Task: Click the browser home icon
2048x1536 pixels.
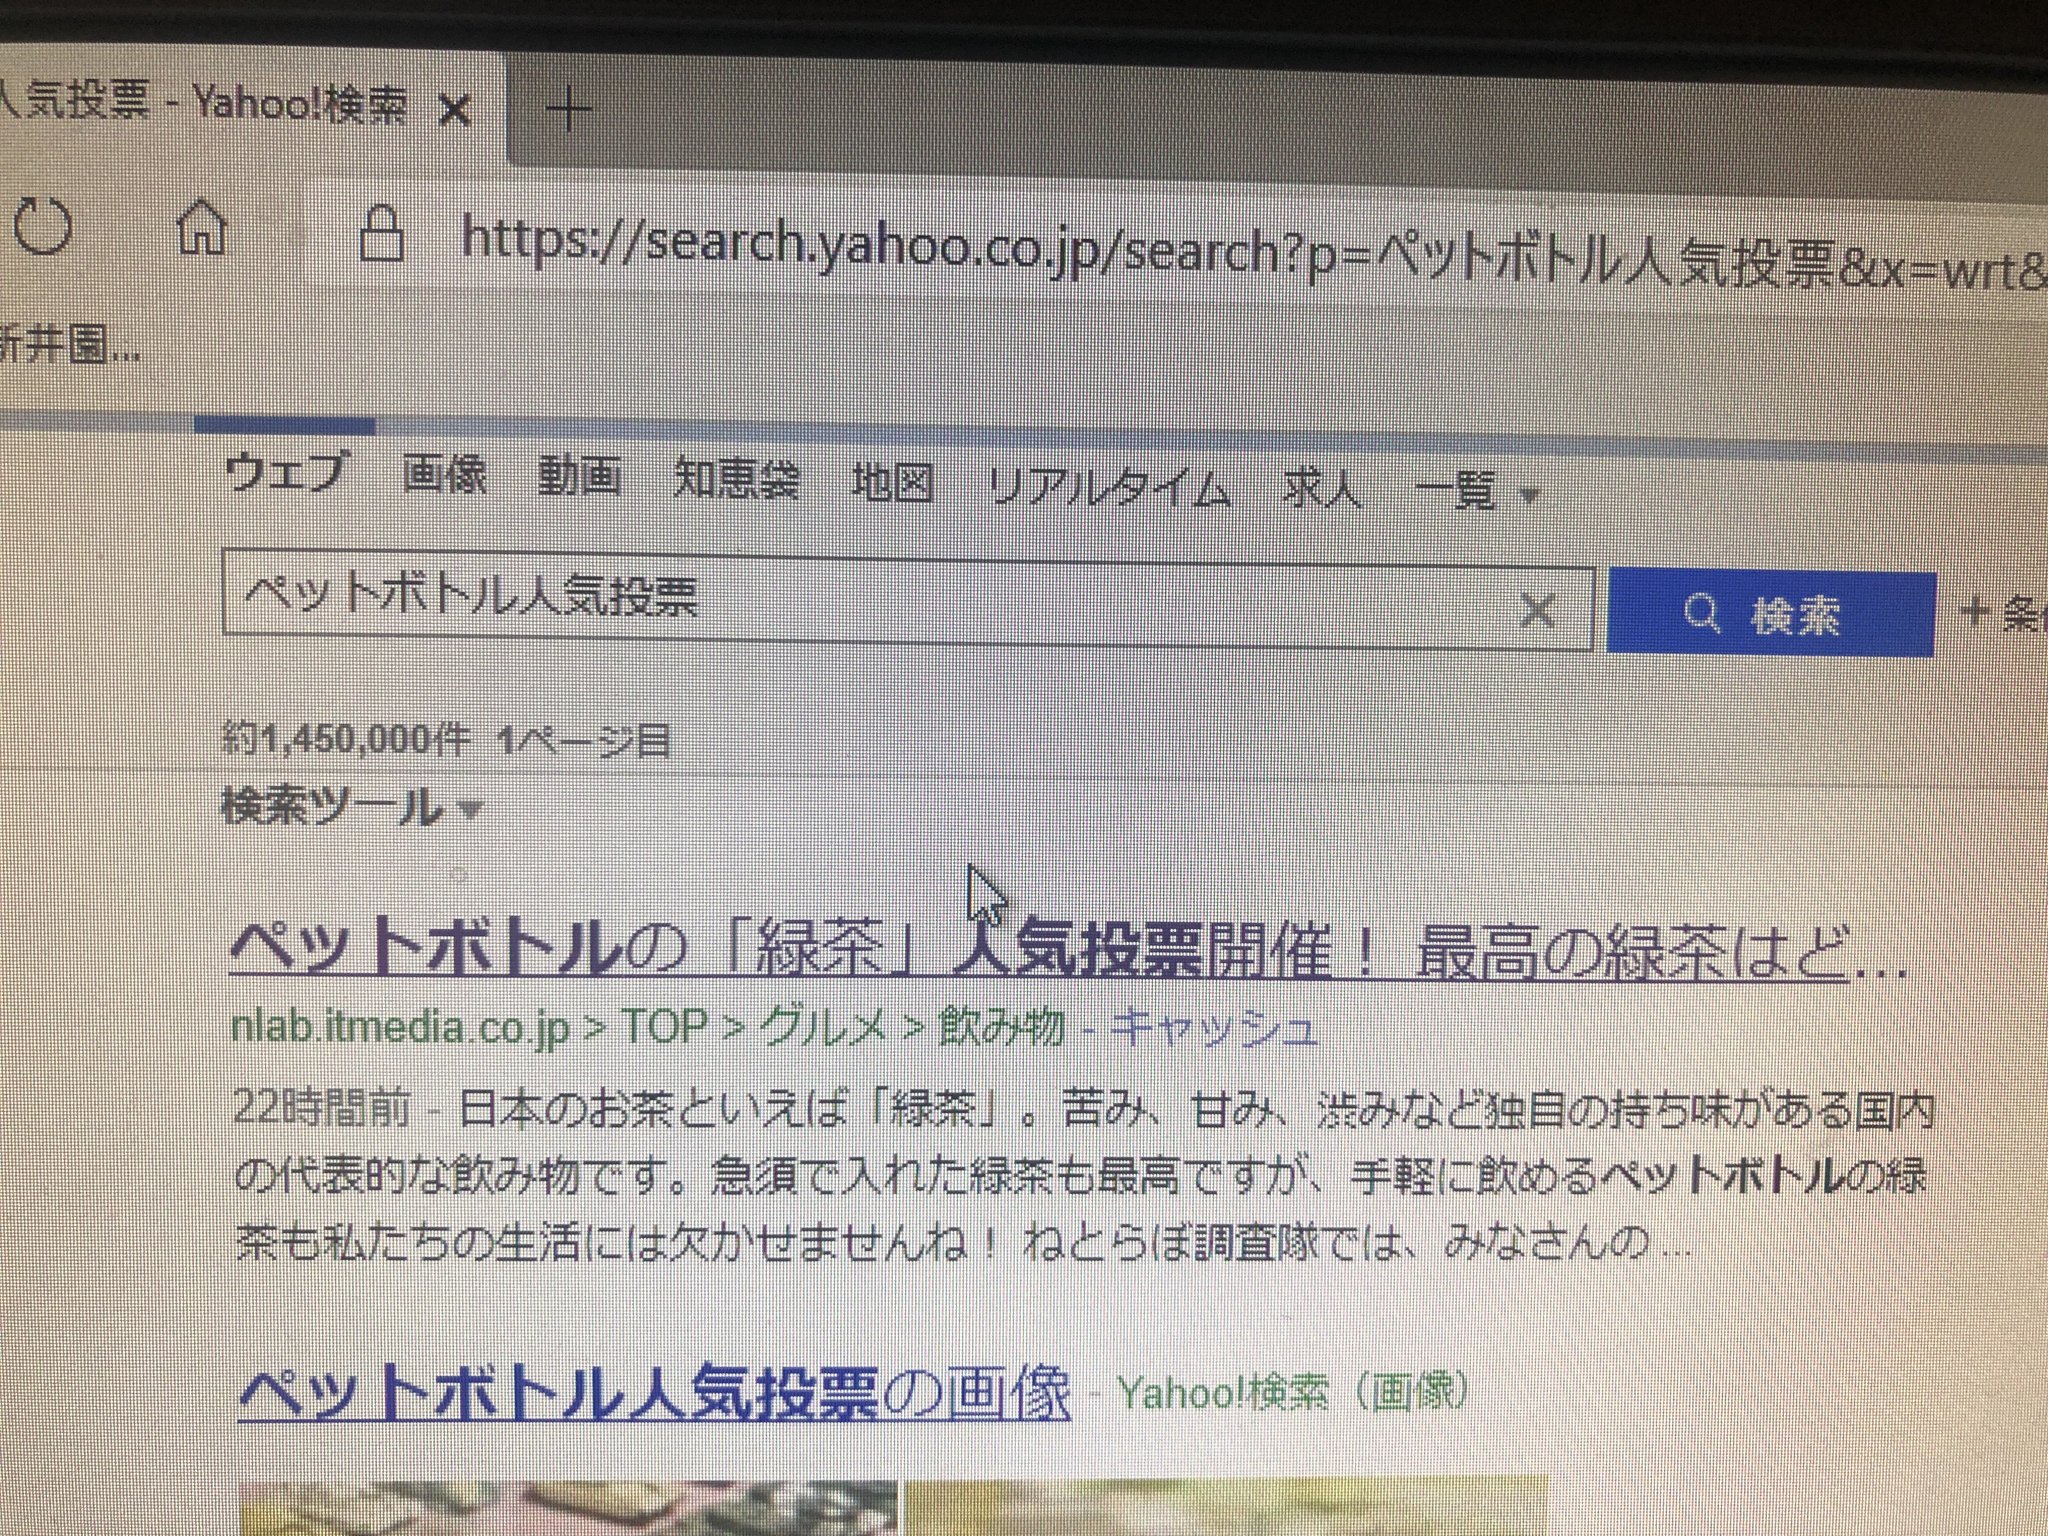Action: [x=202, y=228]
